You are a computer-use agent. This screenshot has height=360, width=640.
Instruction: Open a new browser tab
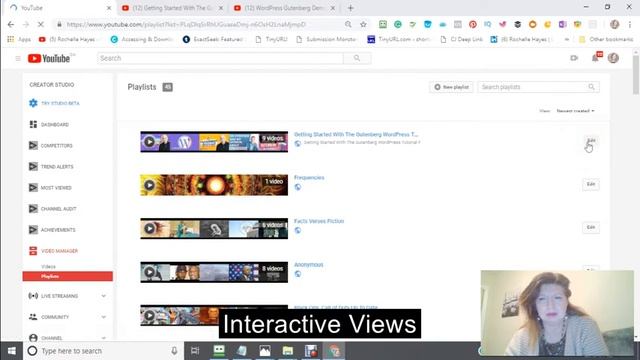click(351, 8)
